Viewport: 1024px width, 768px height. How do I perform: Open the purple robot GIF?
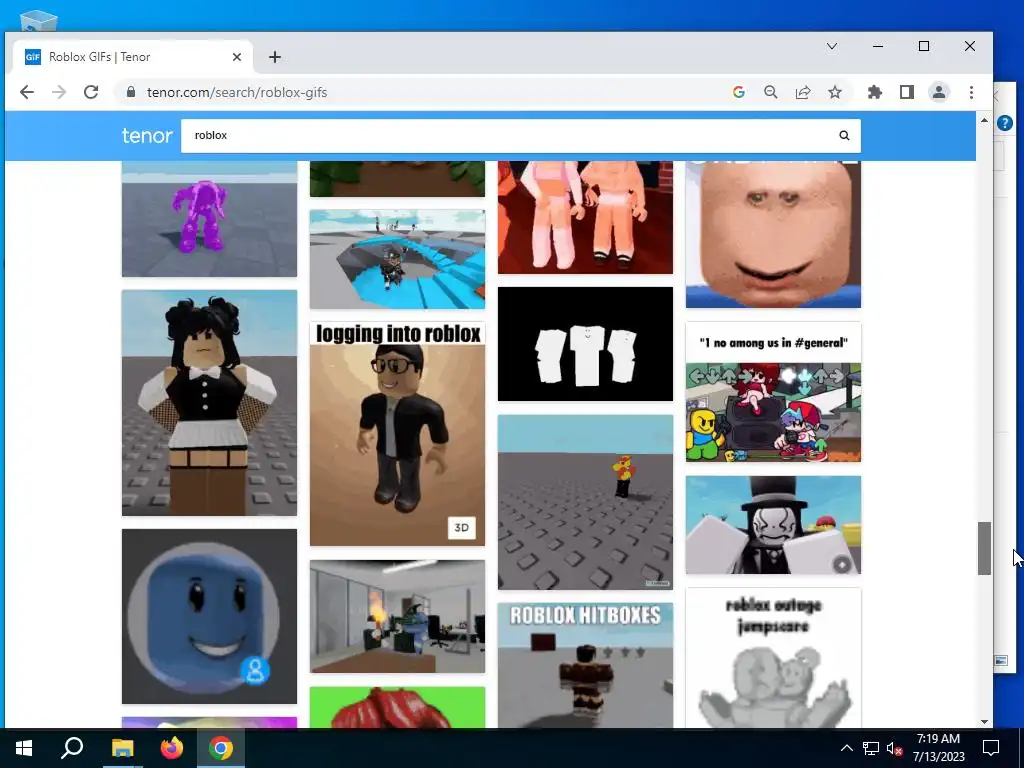[x=209, y=219]
